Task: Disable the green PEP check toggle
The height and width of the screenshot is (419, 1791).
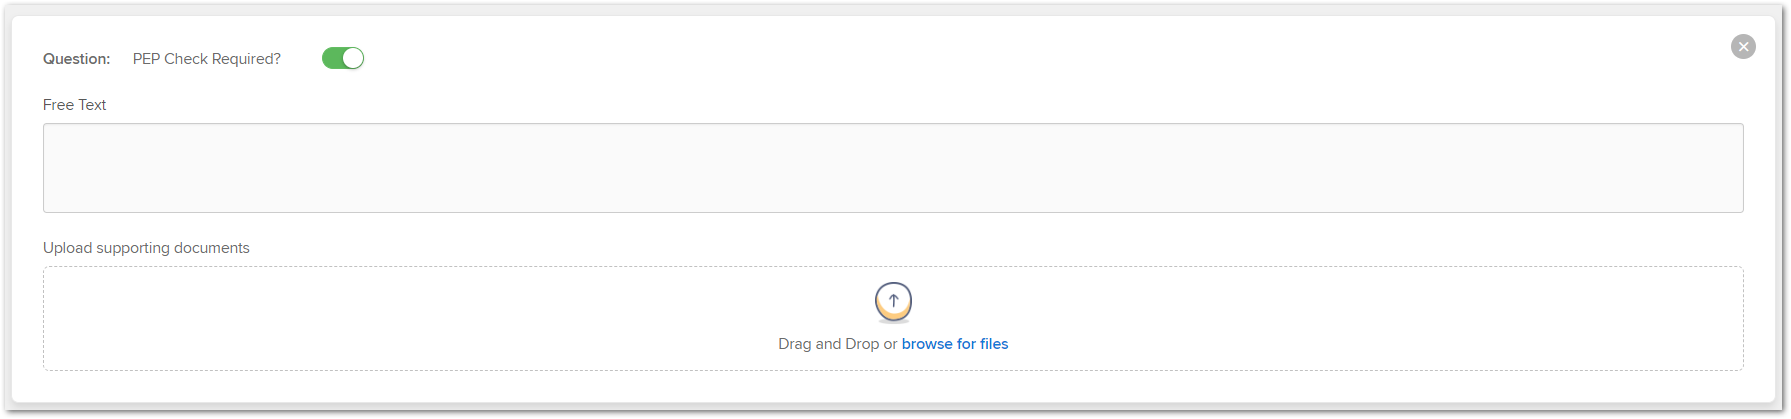Action: [343, 58]
